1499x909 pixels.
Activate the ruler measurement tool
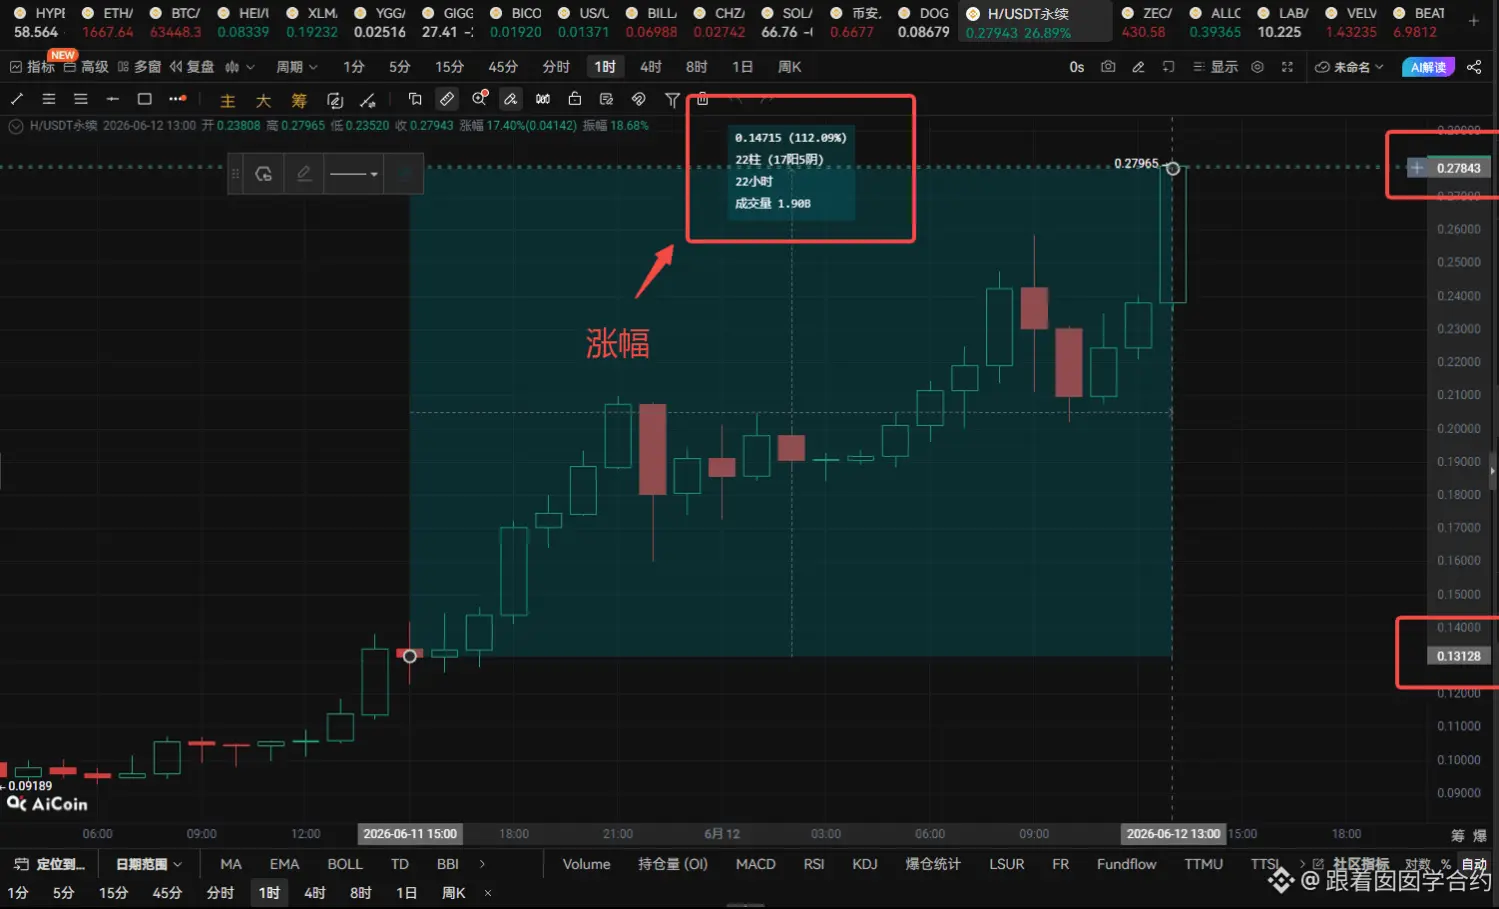pyautogui.click(x=447, y=99)
